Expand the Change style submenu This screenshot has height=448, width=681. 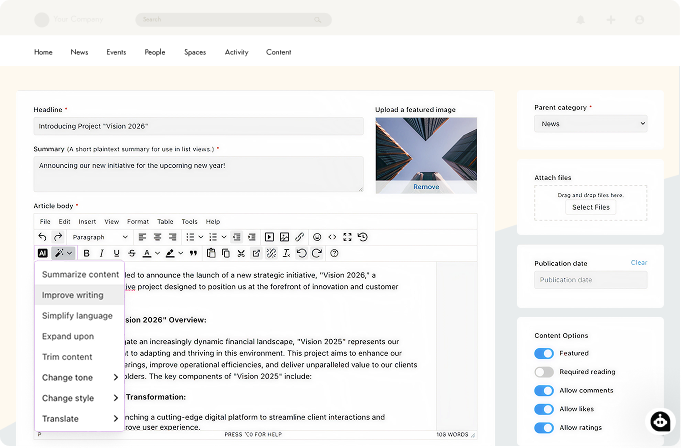point(79,398)
